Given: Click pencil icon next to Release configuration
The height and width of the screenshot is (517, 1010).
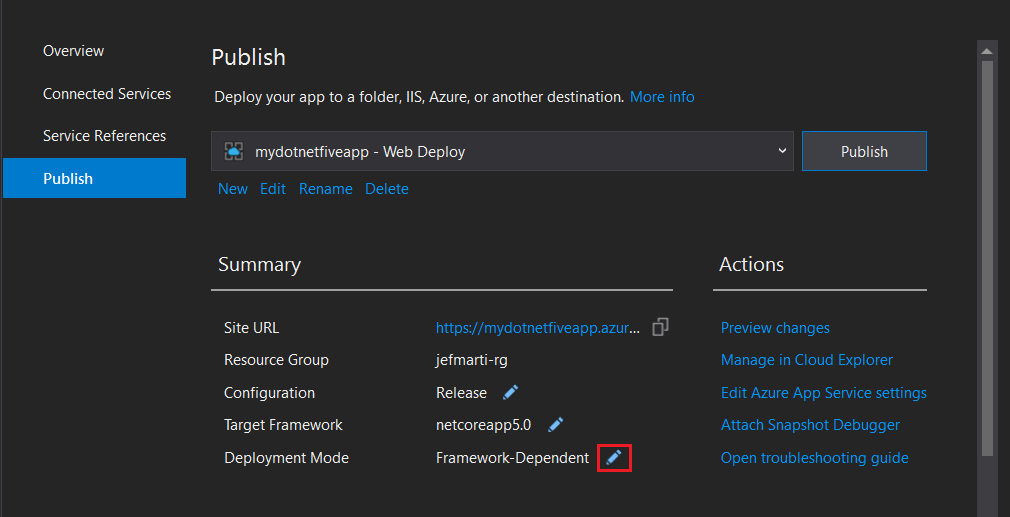Looking at the screenshot, I should tap(510, 393).
